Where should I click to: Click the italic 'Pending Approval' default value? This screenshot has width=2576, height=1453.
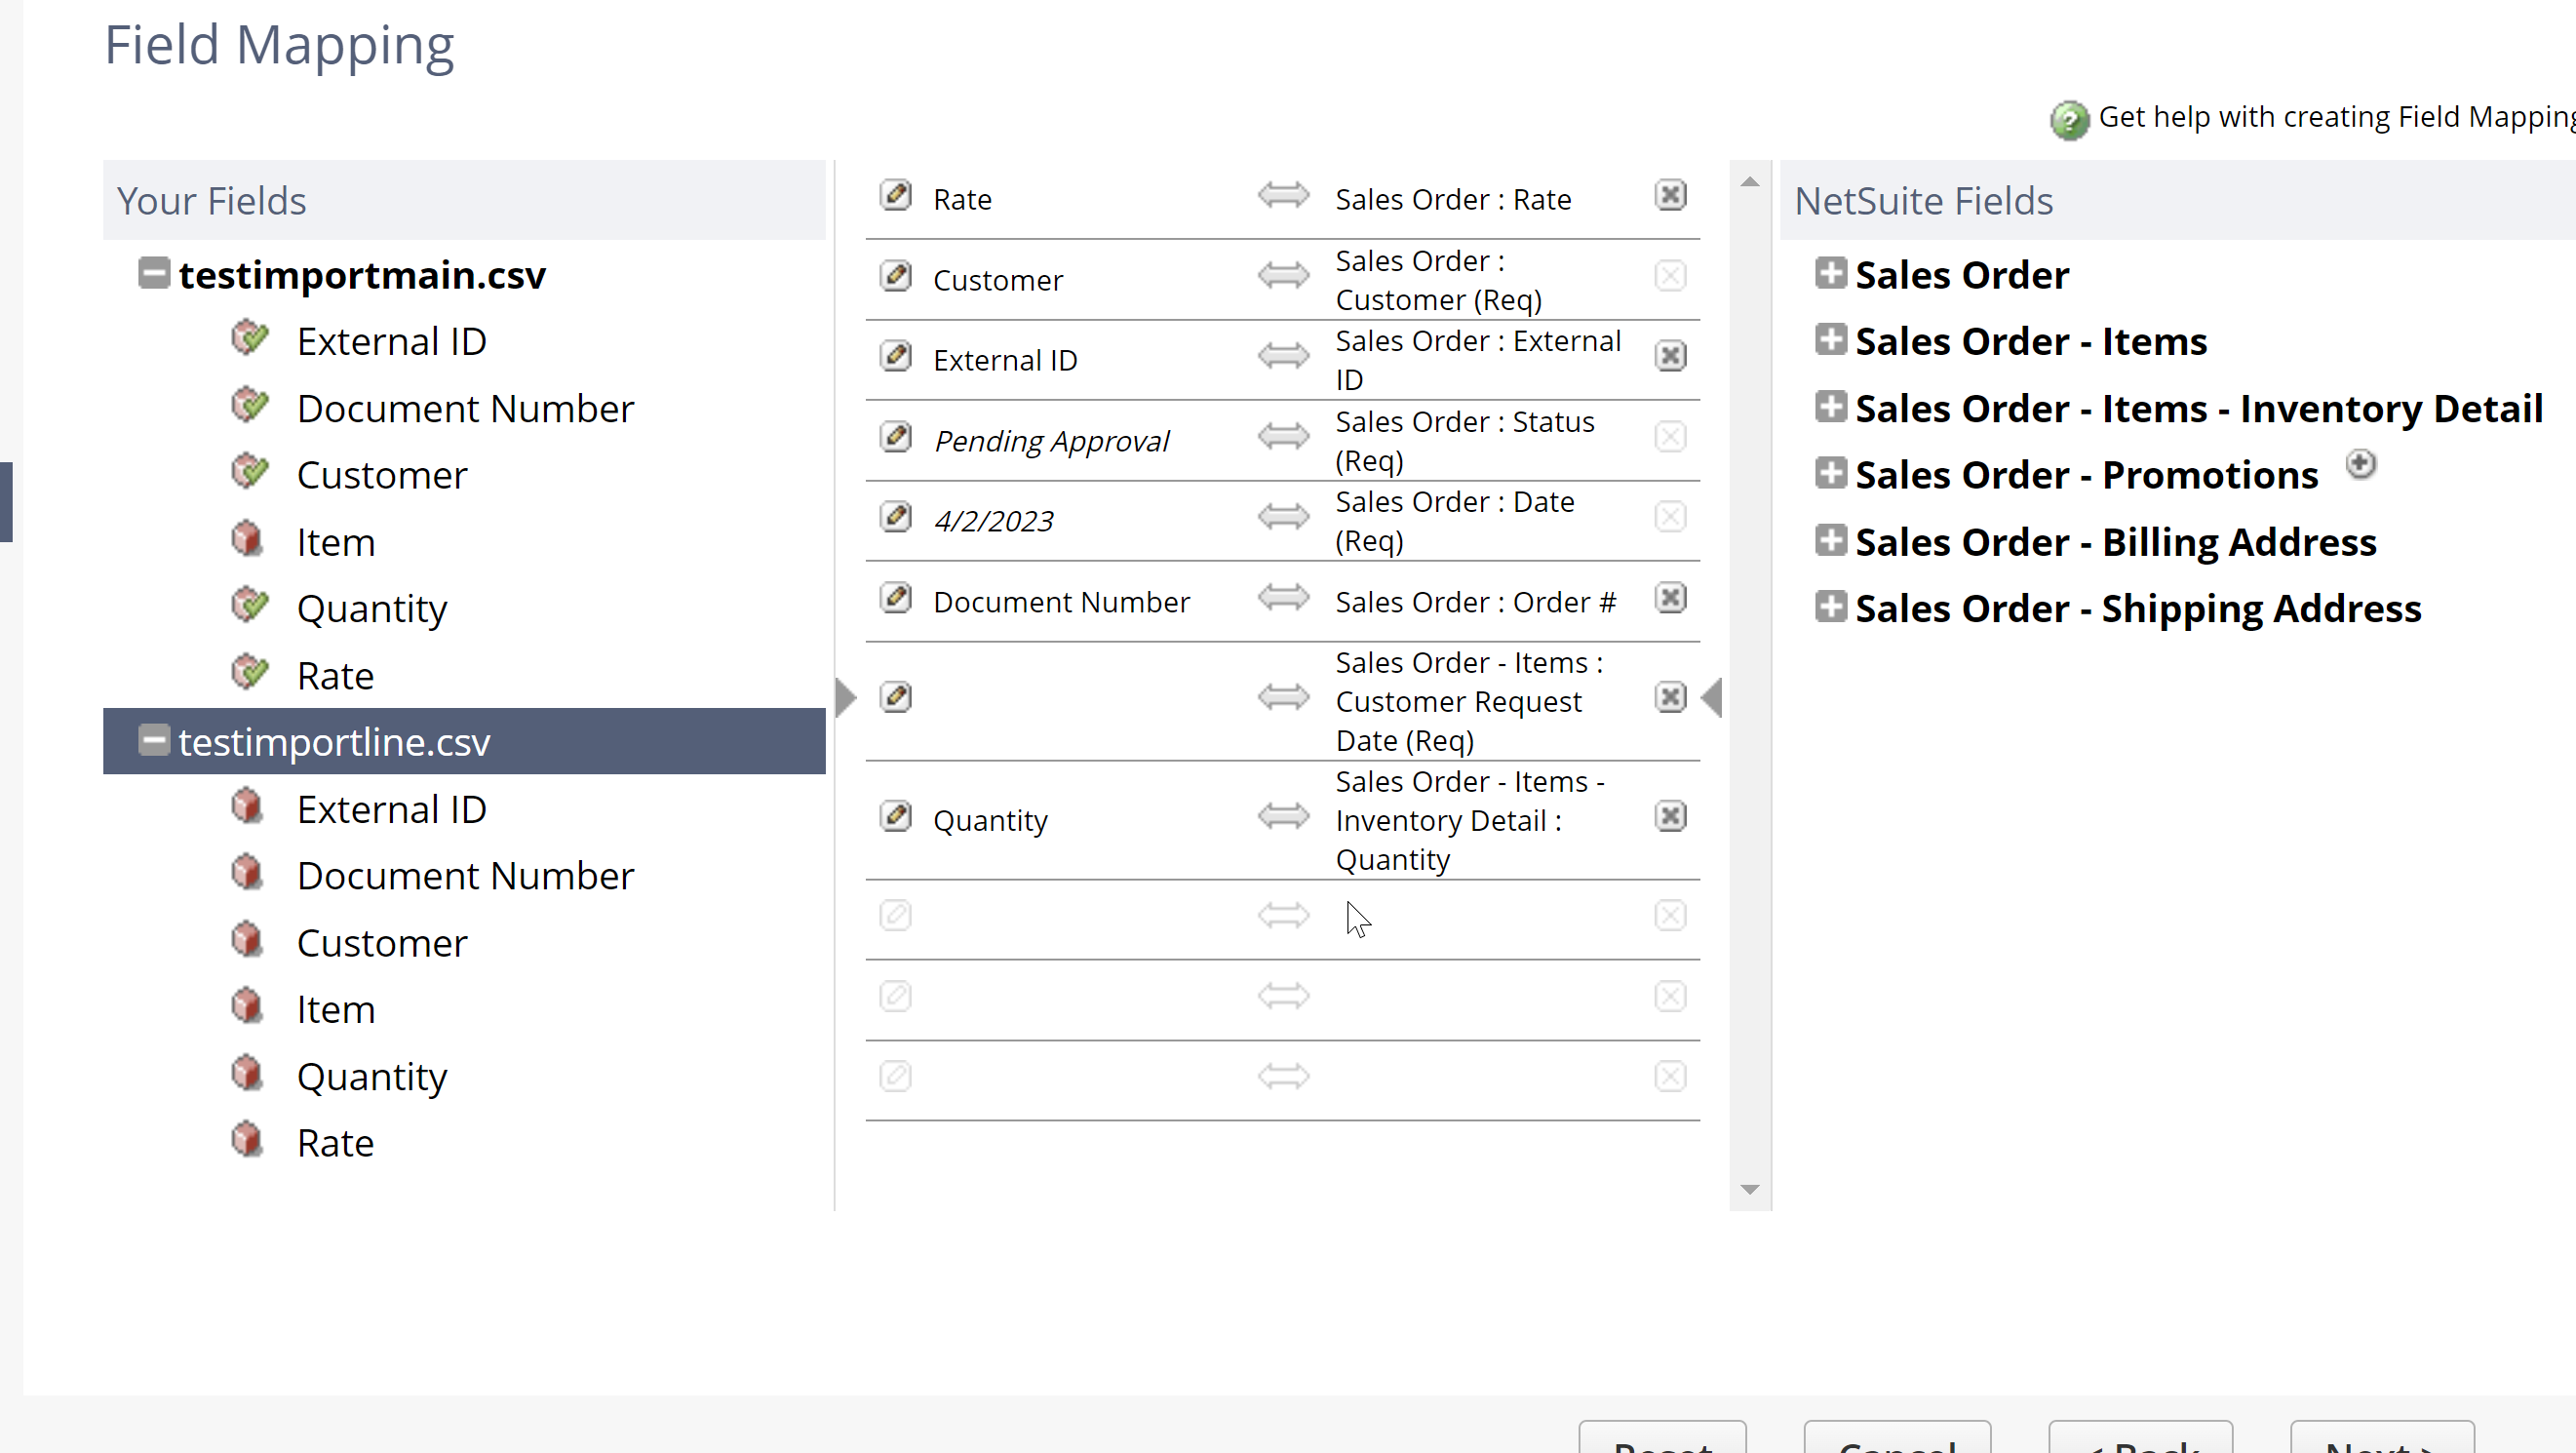click(1051, 441)
